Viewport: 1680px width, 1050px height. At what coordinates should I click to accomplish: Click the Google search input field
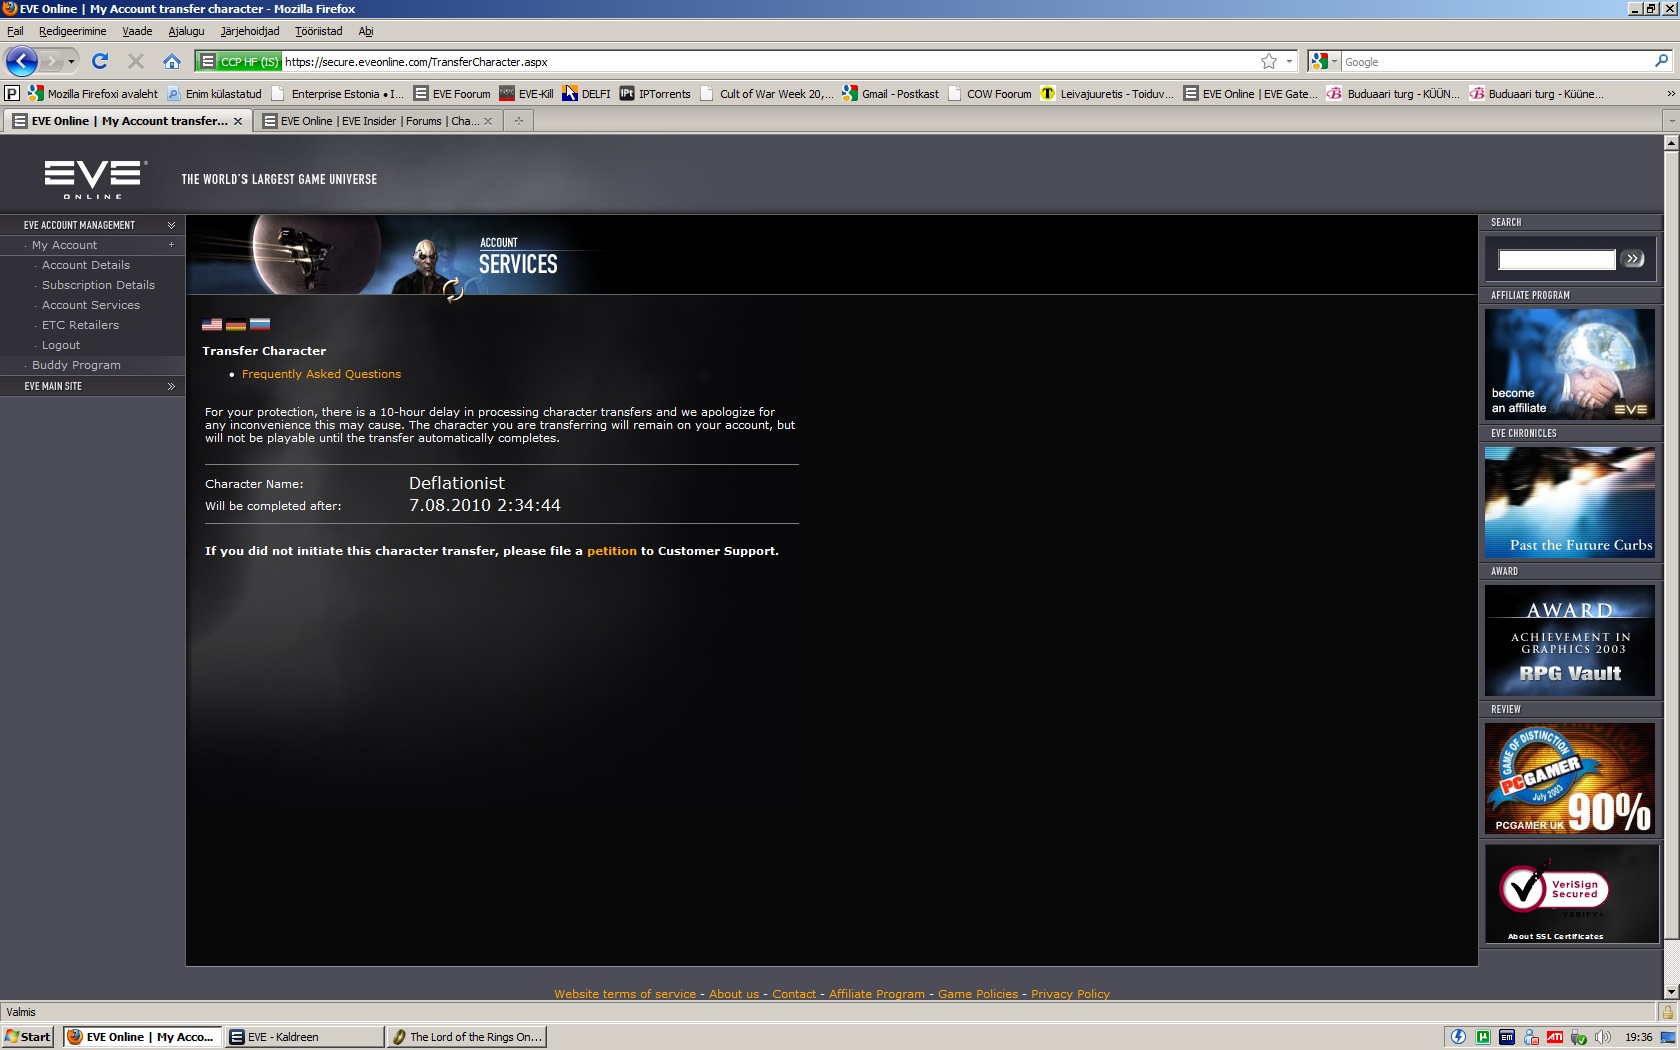coord(1497,61)
